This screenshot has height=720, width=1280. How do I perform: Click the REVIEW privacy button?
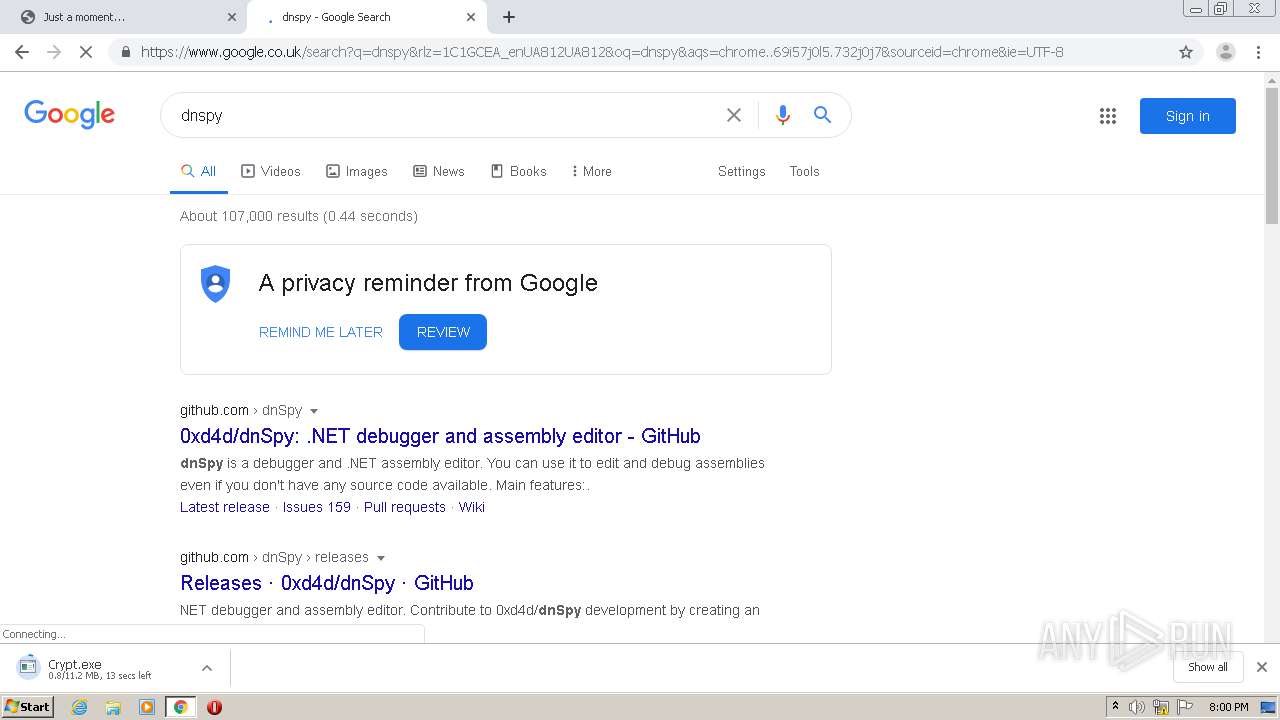click(x=443, y=332)
